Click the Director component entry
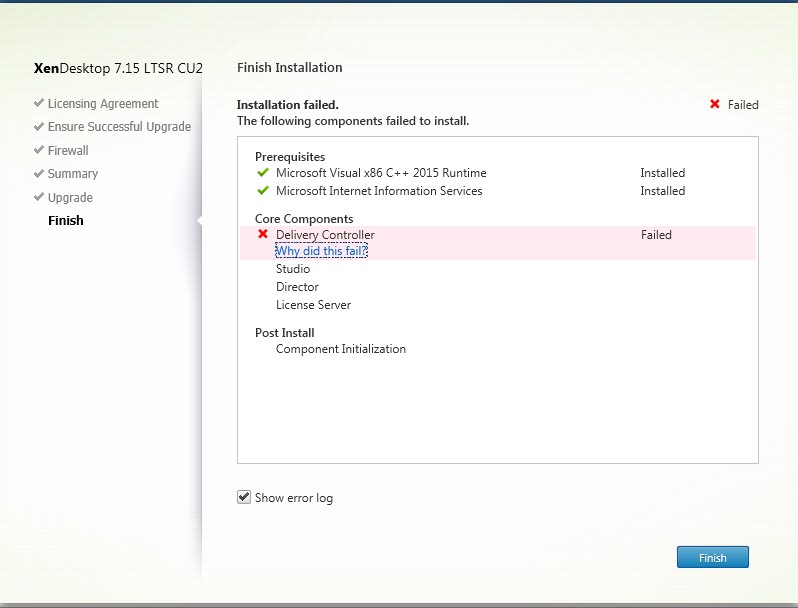Viewport: 798px width, 608px height. (297, 287)
